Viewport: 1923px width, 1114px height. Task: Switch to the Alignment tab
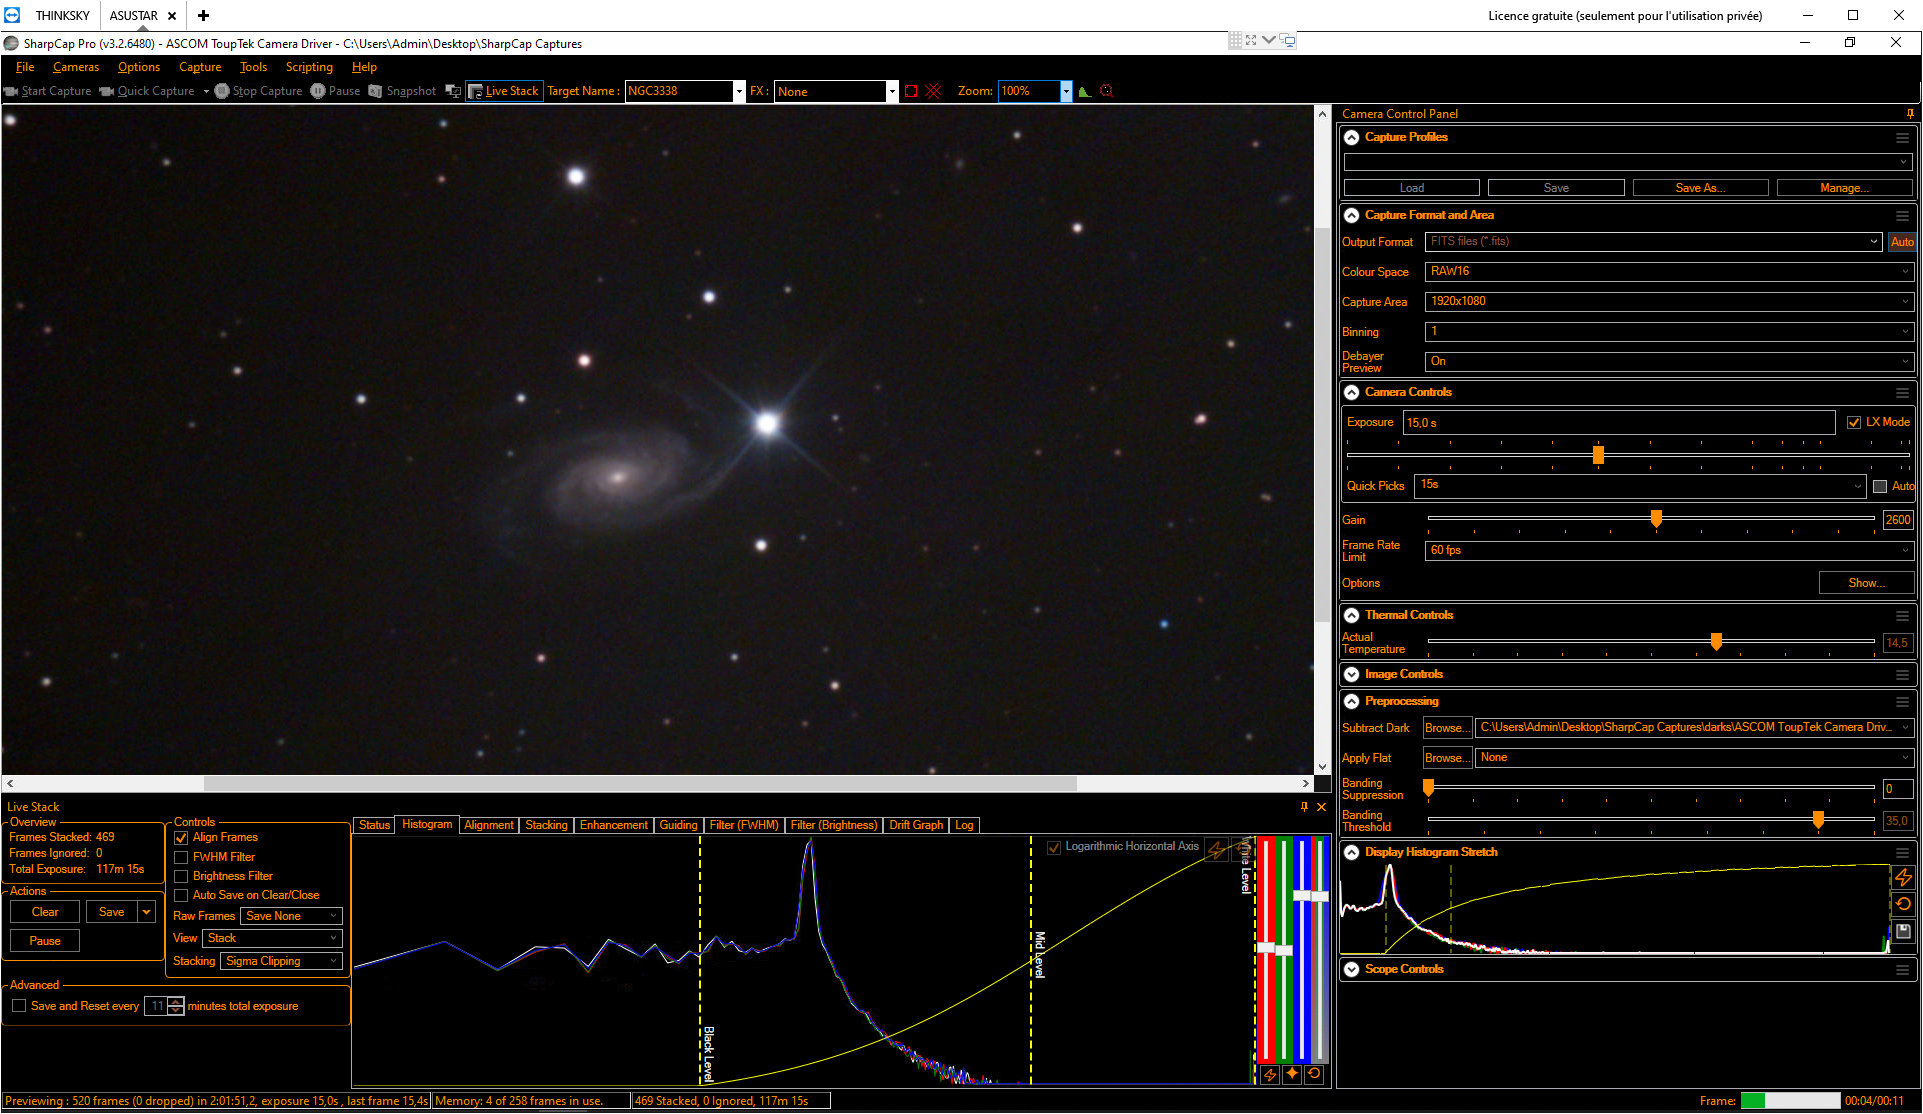click(488, 826)
